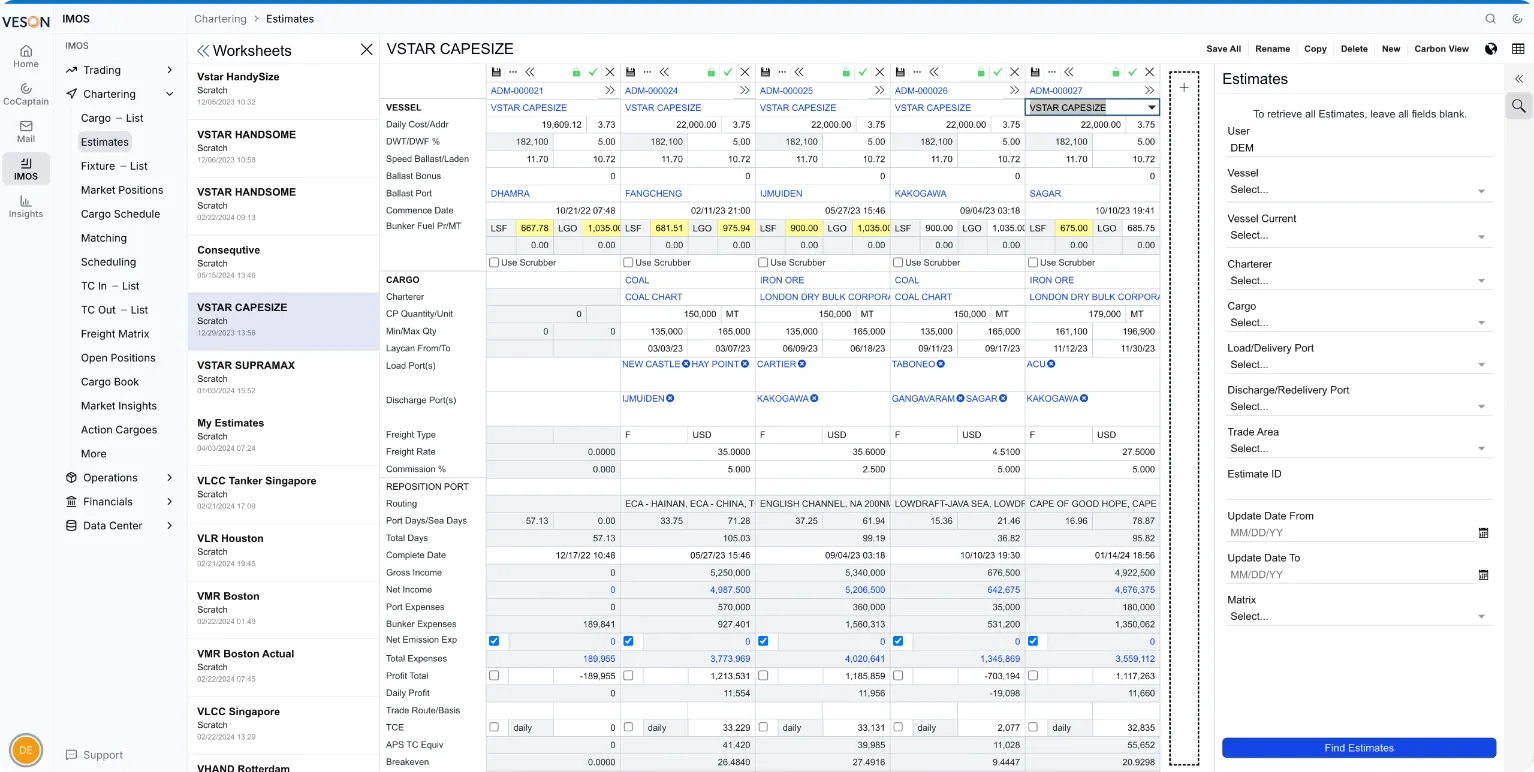
Task: Click the green checkmark on ADM-000025
Action: [x=863, y=72]
